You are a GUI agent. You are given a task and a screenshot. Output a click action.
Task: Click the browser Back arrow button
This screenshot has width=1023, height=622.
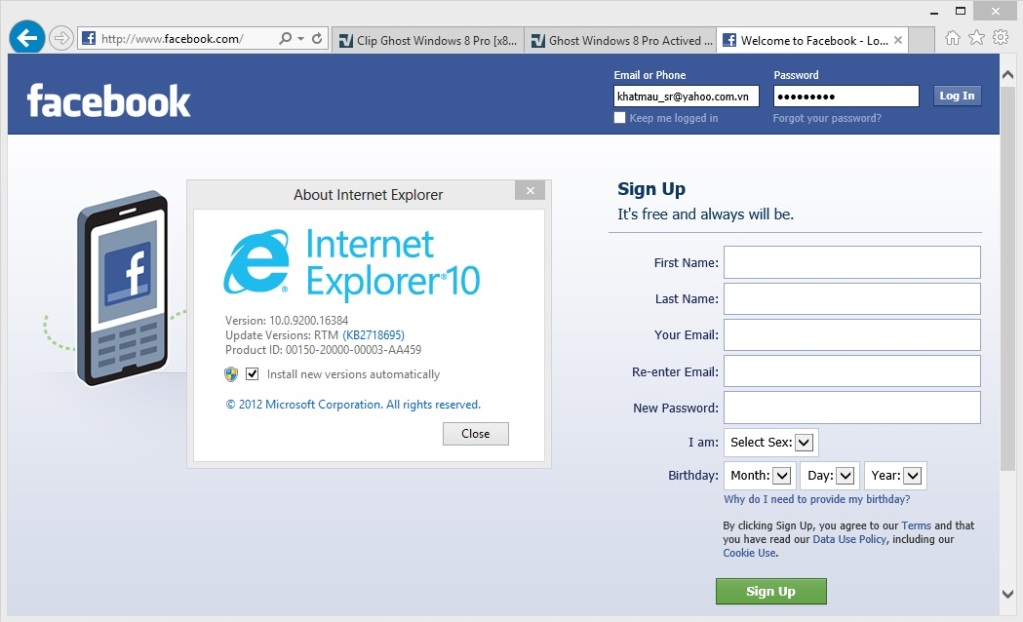[x=27, y=38]
